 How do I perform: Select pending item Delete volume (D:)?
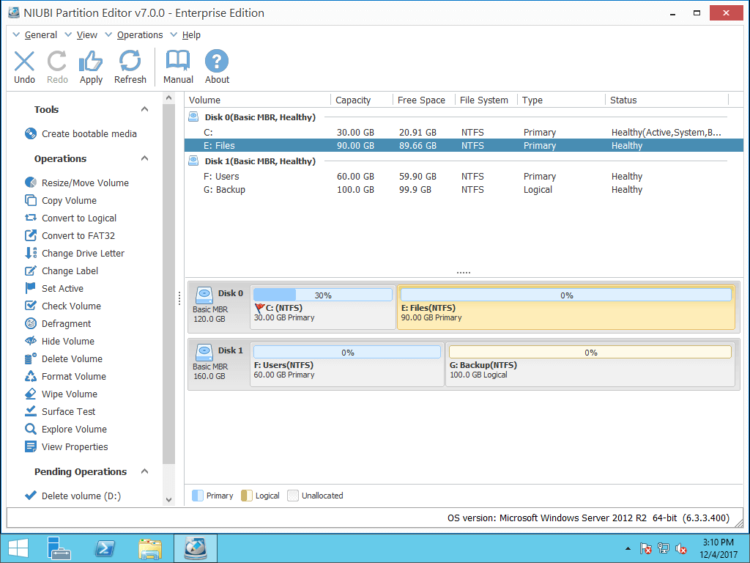[x=73, y=496]
